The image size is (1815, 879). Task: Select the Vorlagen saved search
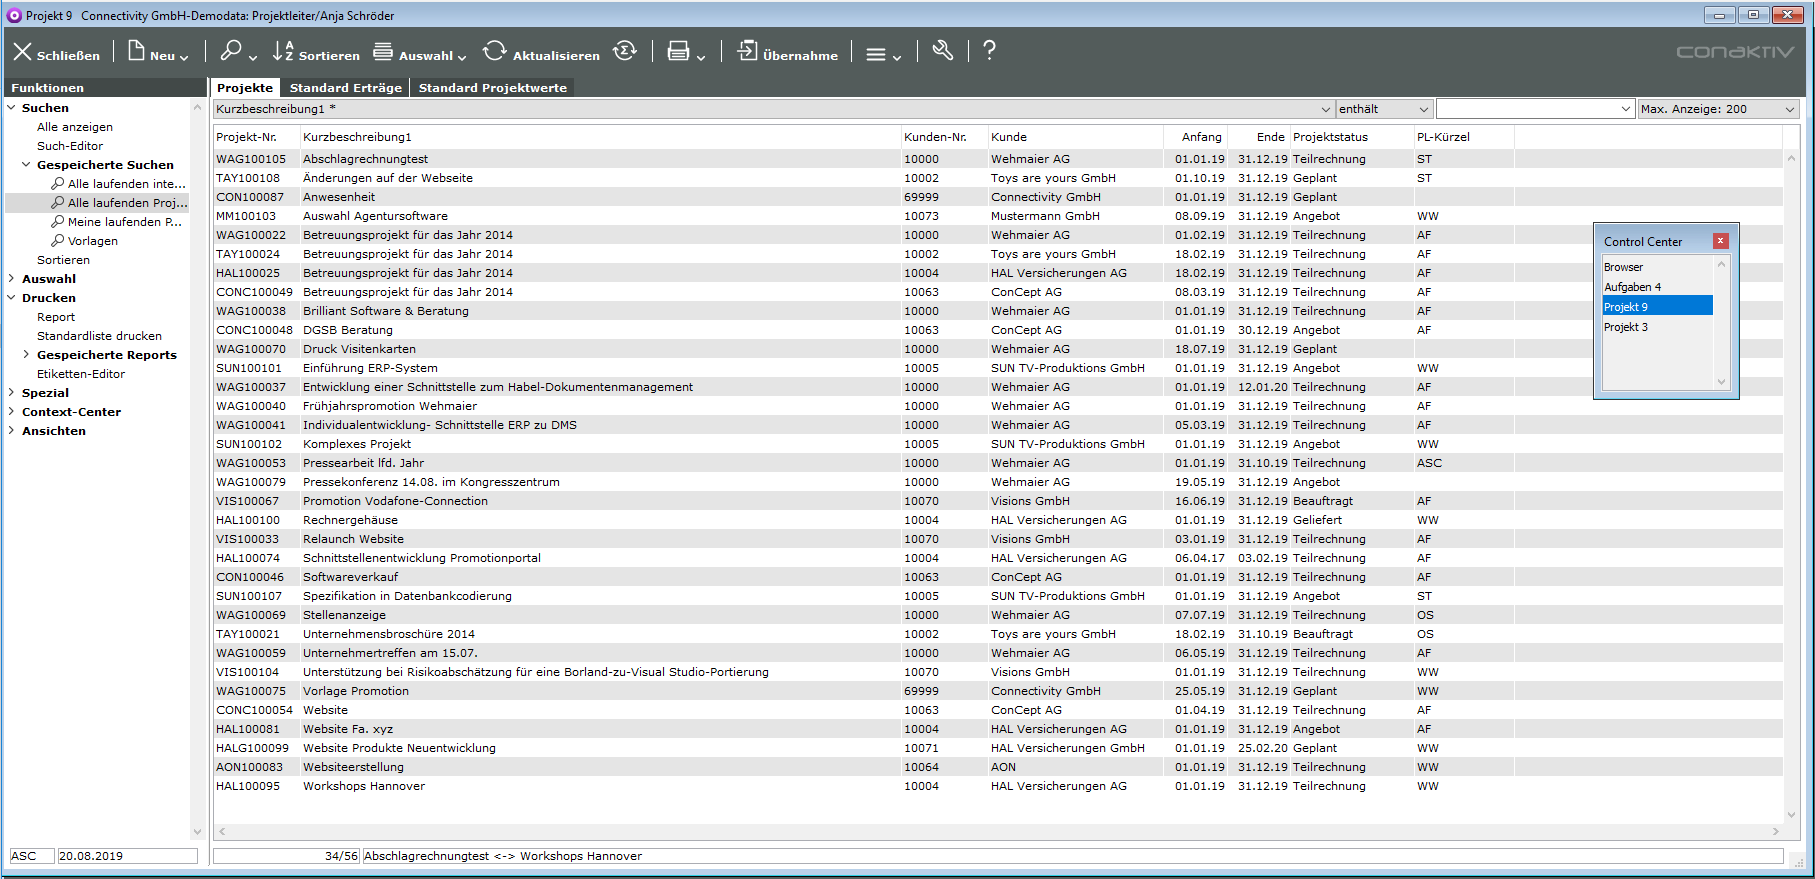tap(85, 241)
